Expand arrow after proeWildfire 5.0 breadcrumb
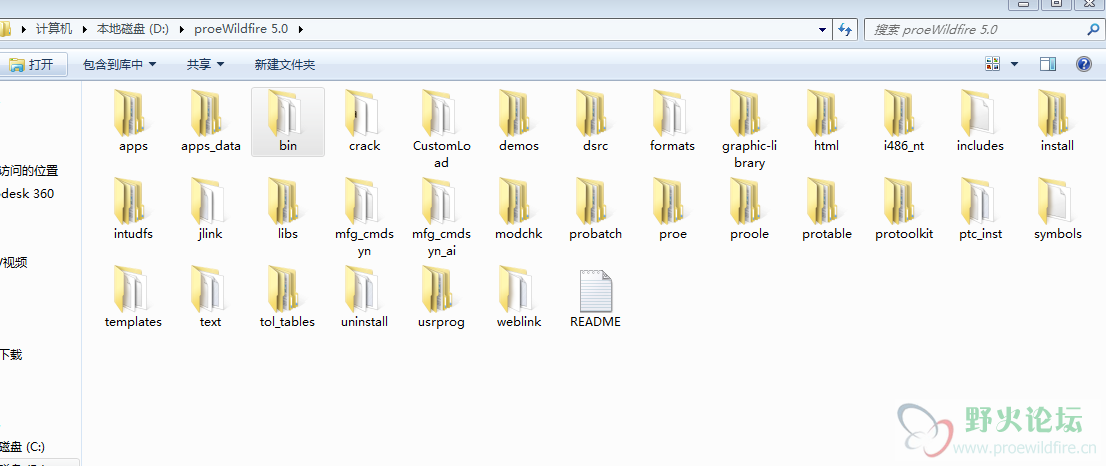 (x=301, y=29)
